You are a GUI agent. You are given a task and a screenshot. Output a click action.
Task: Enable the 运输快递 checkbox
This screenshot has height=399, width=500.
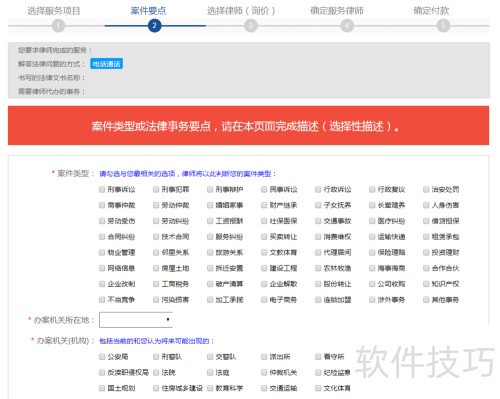[372, 237]
